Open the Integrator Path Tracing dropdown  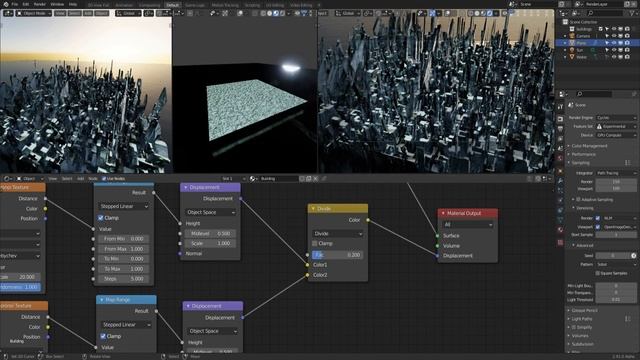click(x=616, y=173)
